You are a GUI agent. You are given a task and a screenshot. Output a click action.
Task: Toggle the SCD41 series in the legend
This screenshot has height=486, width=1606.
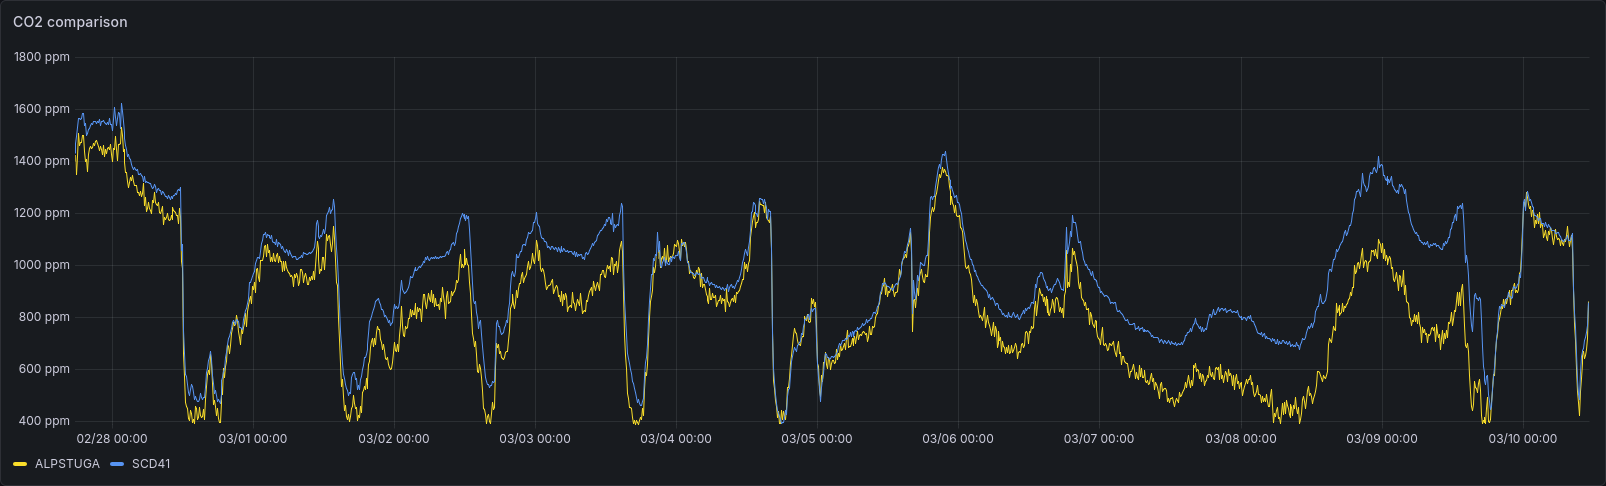click(150, 464)
